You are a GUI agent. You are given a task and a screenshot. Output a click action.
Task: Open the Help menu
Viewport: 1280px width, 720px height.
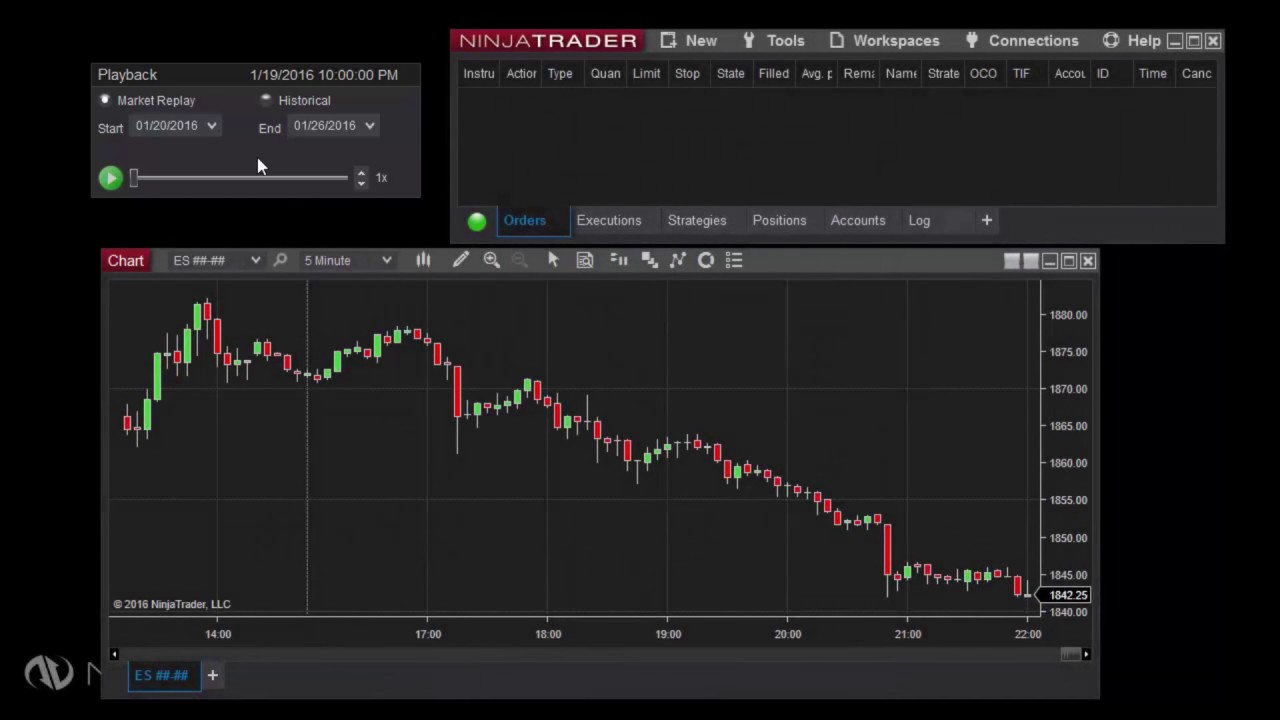coord(1132,41)
